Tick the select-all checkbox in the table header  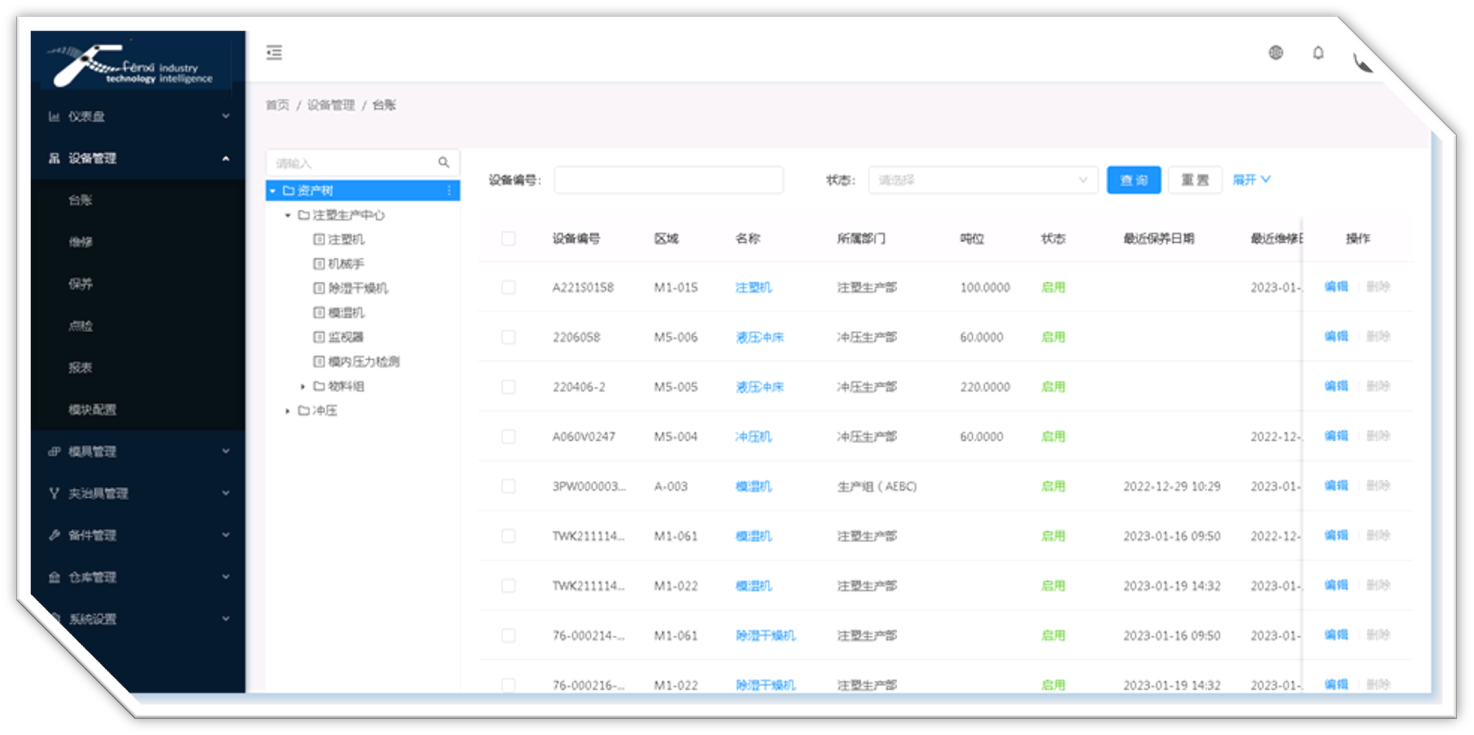pos(508,239)
